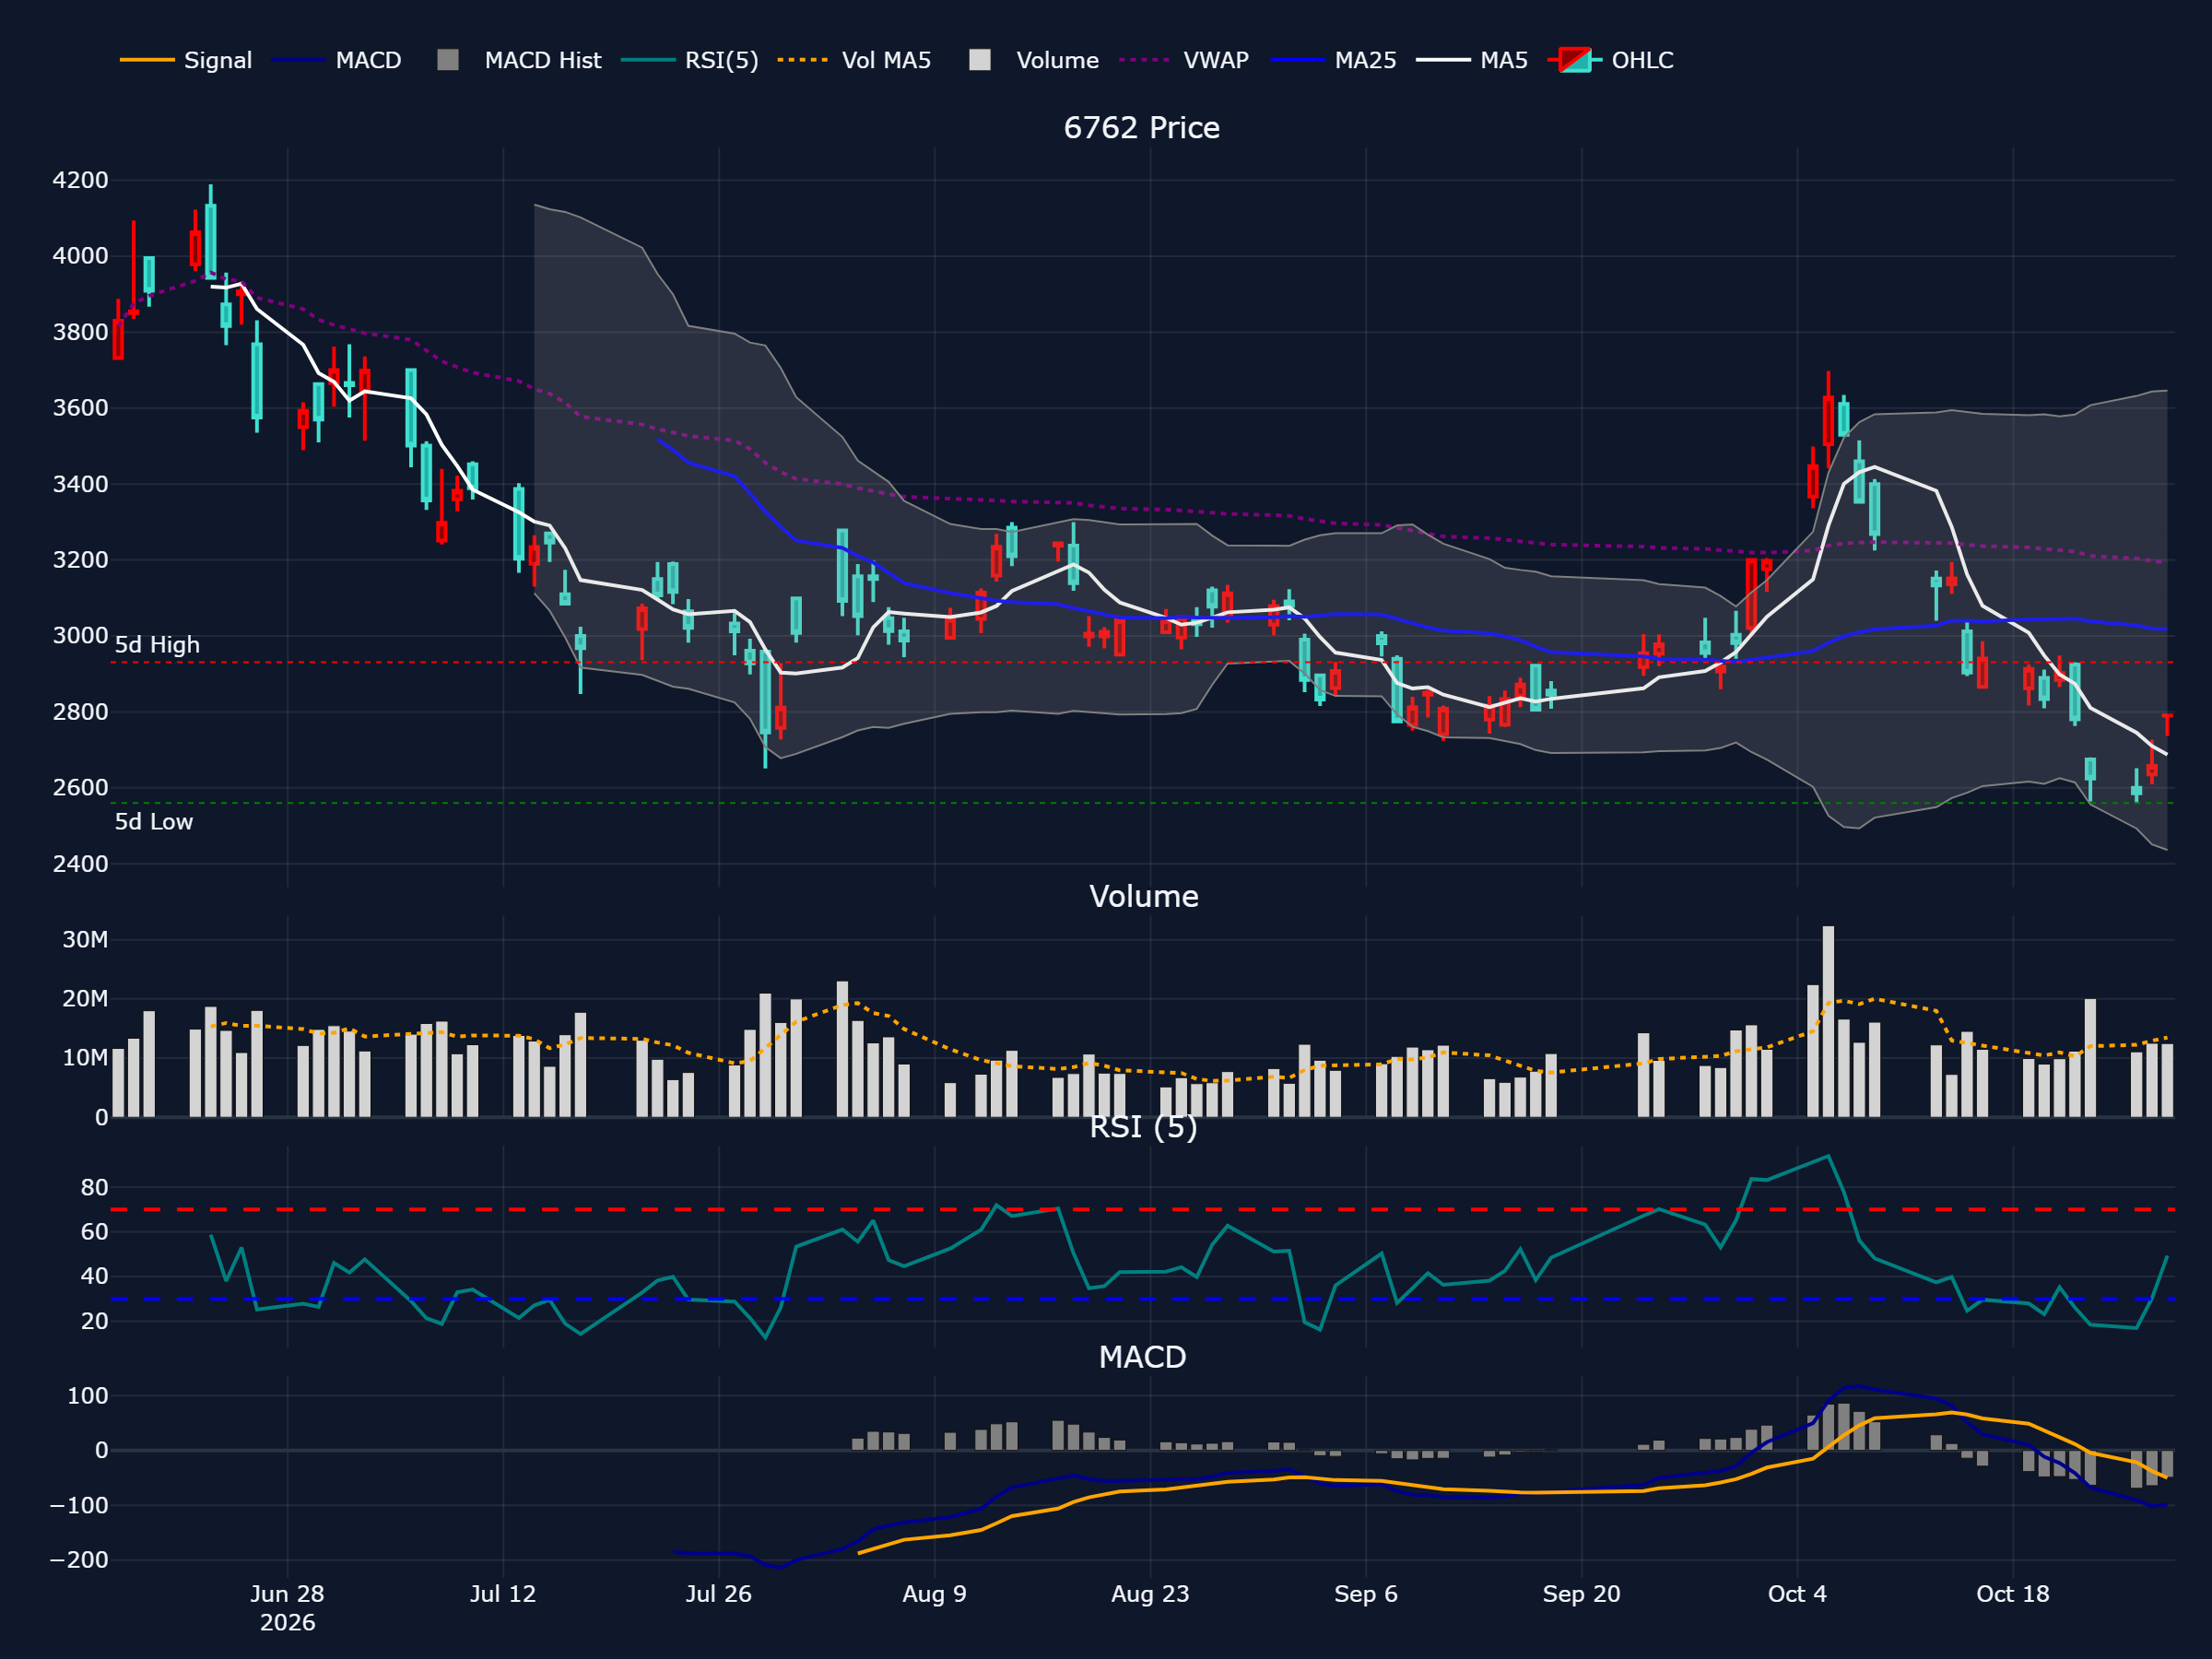Click the 'Sep 6' x-axis date label

(1366, 1594)
